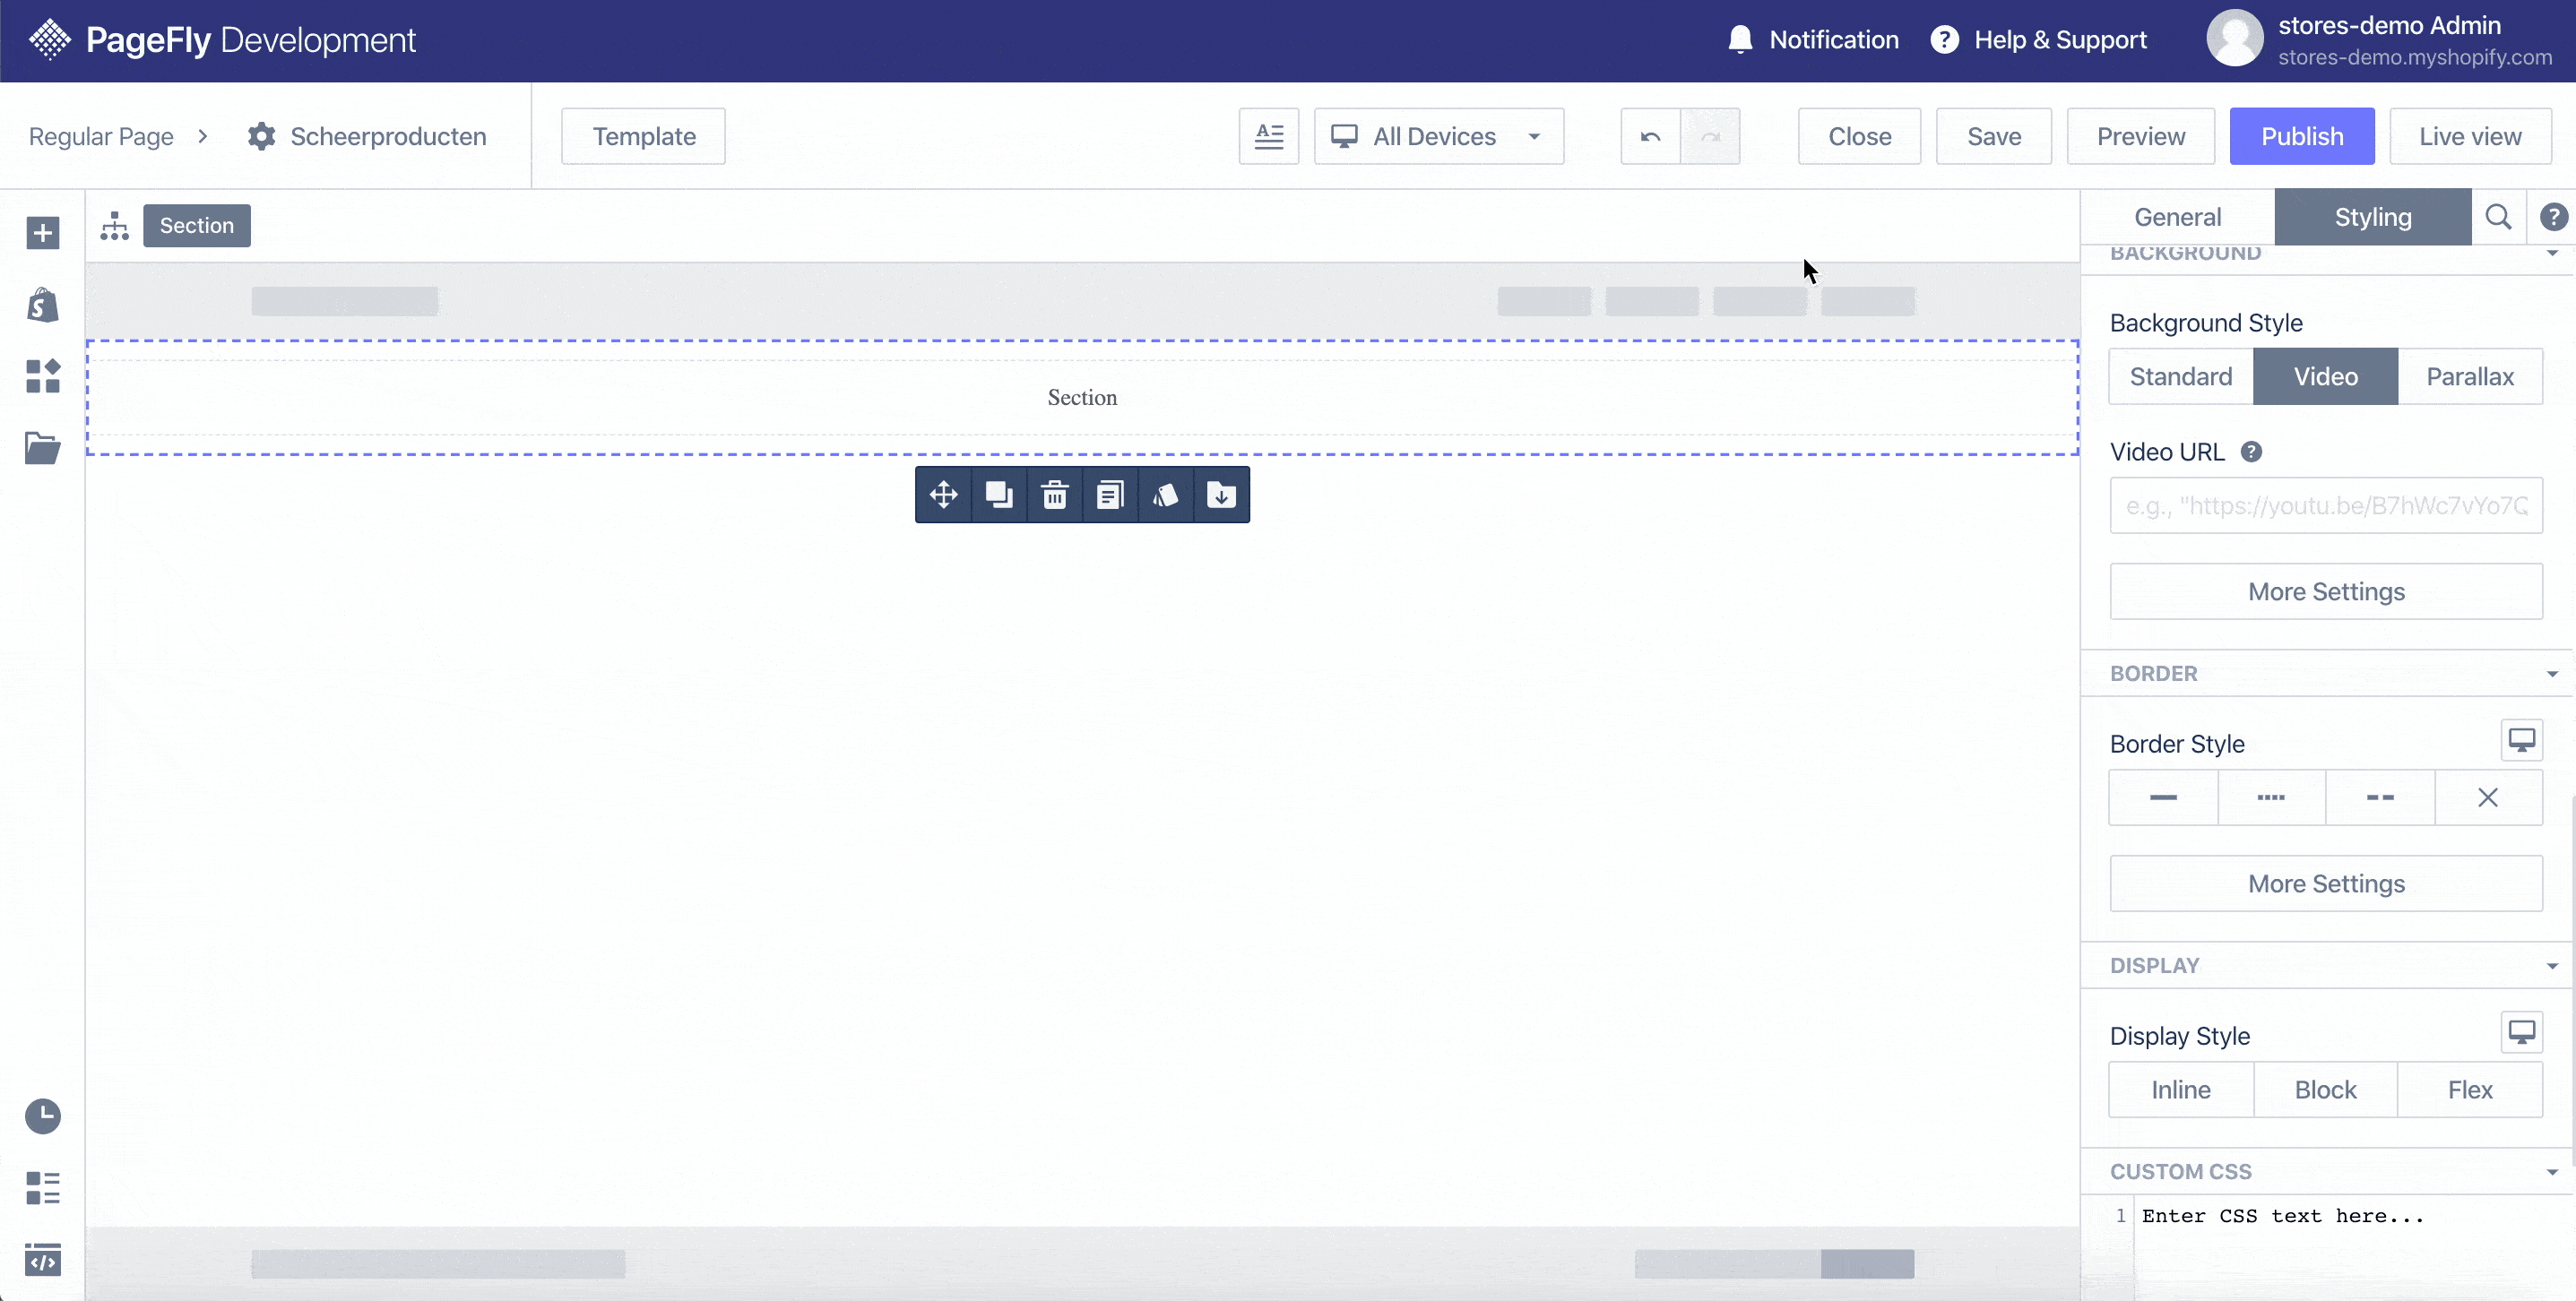Choose no border style
This screenshot has height=1301, width=2576.
(x=2488, y=797)
